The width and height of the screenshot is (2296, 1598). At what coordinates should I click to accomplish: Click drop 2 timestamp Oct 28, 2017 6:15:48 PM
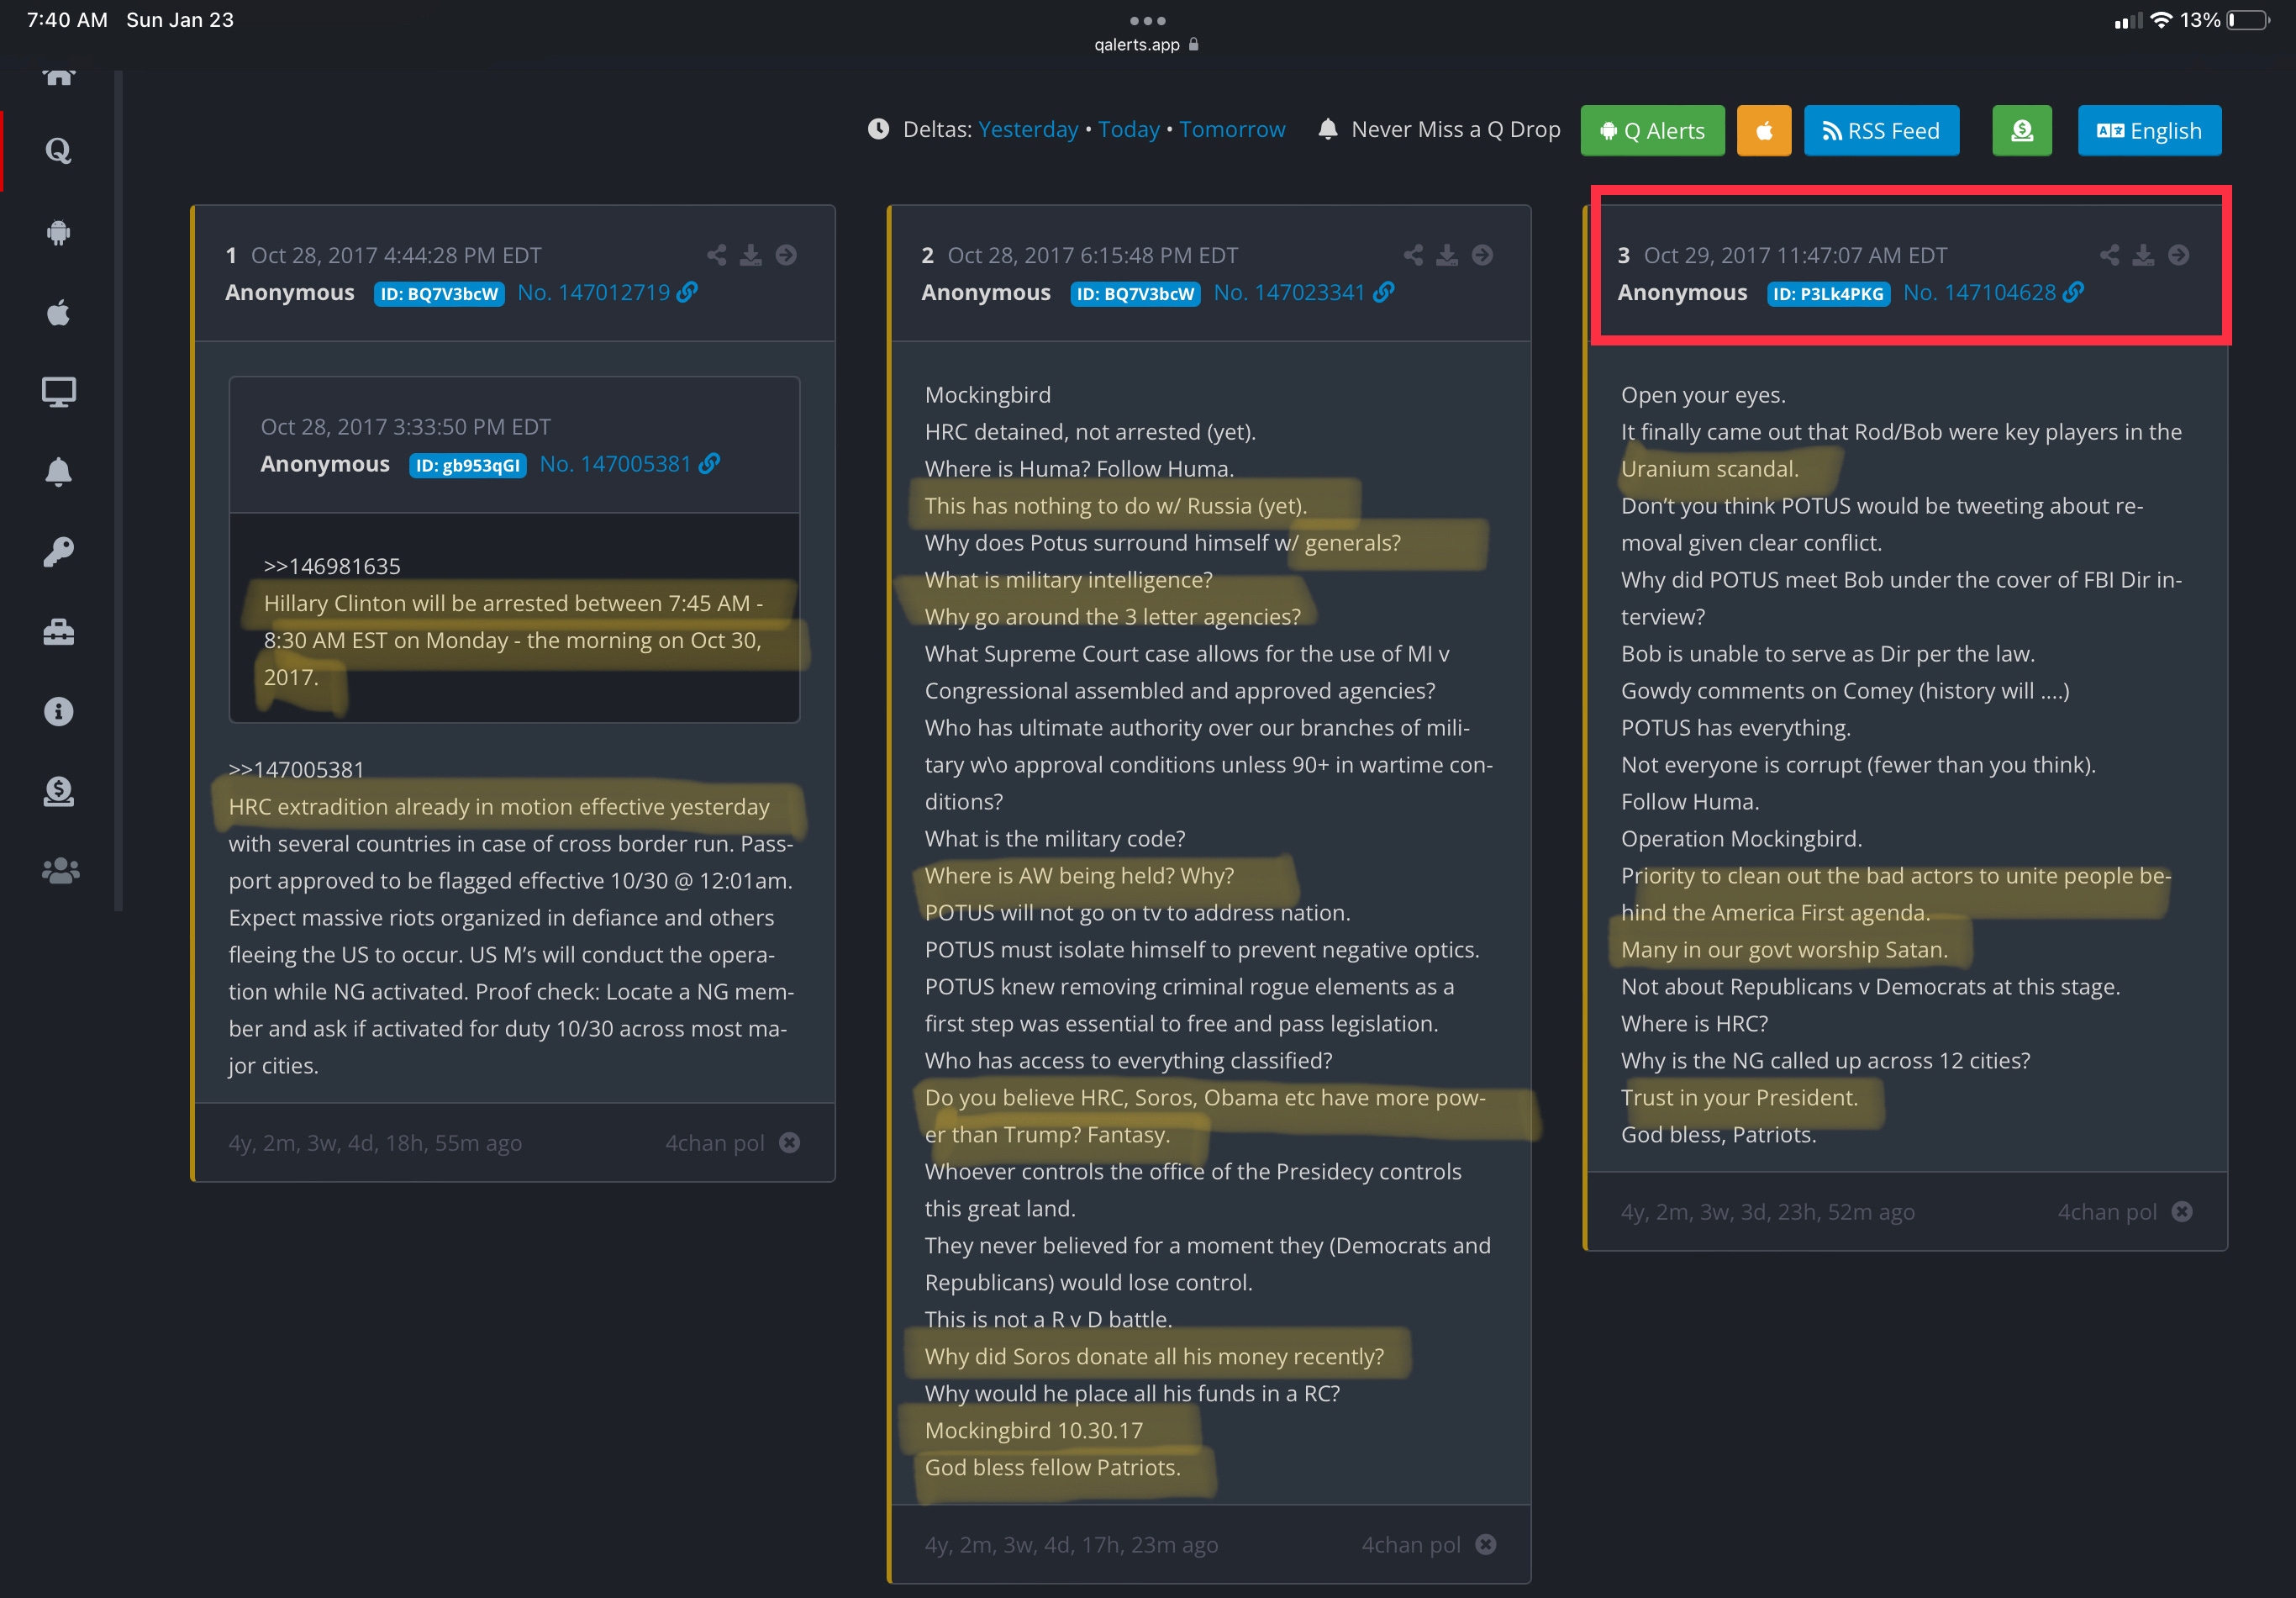[1092, 255]
